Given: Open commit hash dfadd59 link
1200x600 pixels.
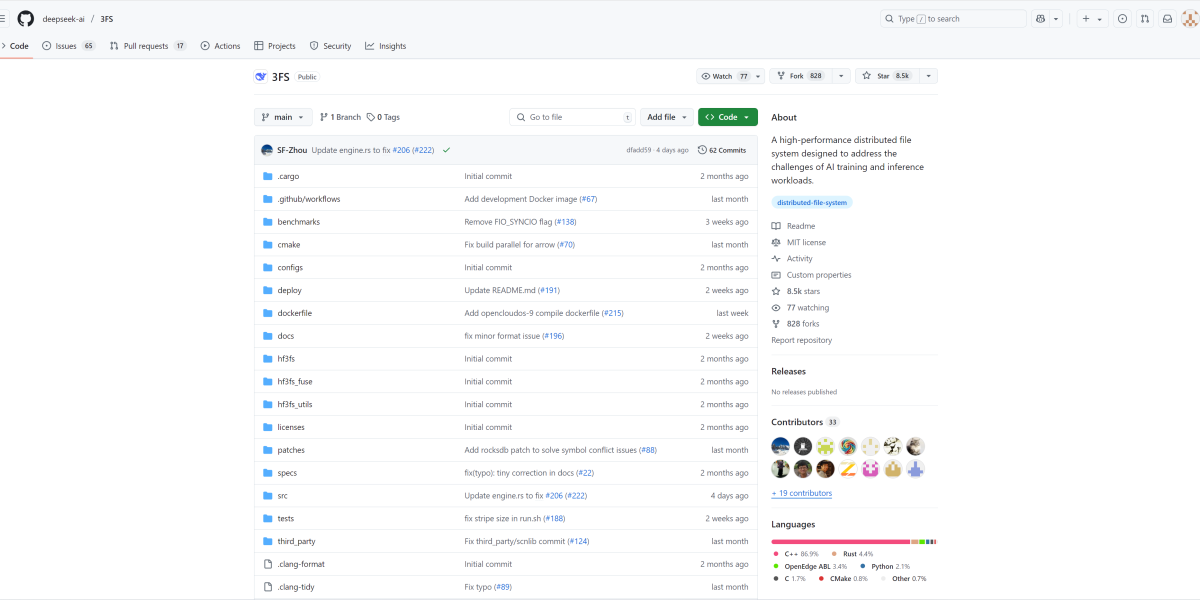Looking at the screenshot, I should (x=638, y=150).
